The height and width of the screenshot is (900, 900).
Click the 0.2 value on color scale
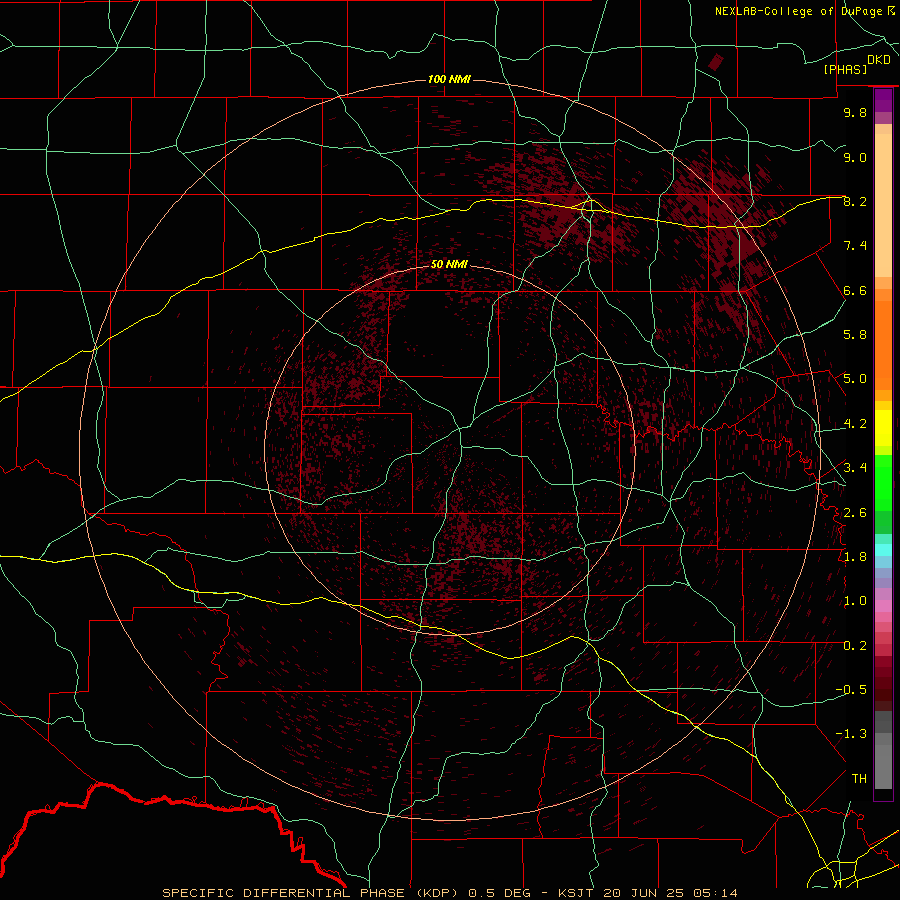(855, 646)
